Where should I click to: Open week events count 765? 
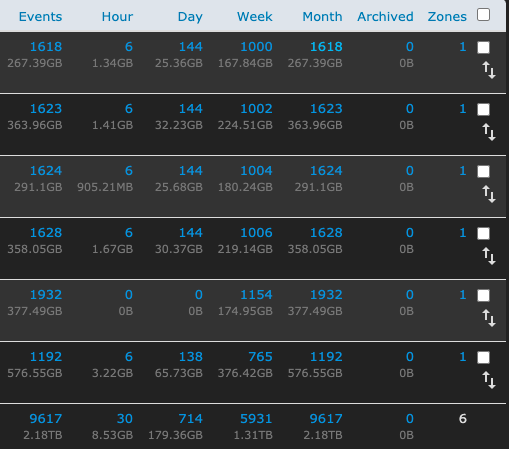pos(260,357)
